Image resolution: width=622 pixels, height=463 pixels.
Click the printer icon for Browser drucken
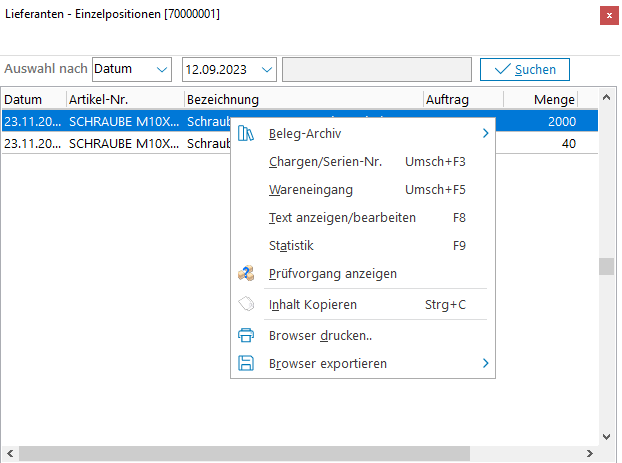246,336
